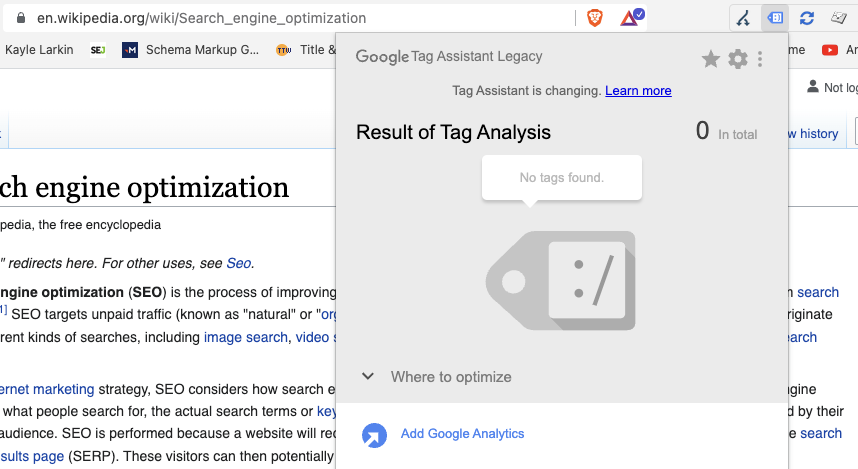The width and height of the screenshot is (858, 469).
Task: Open the SEJ bookmark icon
Action: pyautogui.click(x=98, y=50)
